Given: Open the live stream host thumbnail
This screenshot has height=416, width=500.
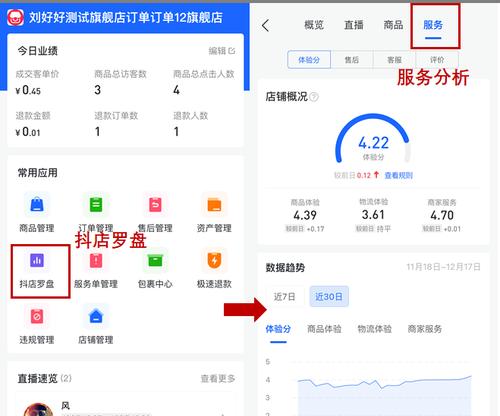Looking at the screenshot, I should (38, 410).
